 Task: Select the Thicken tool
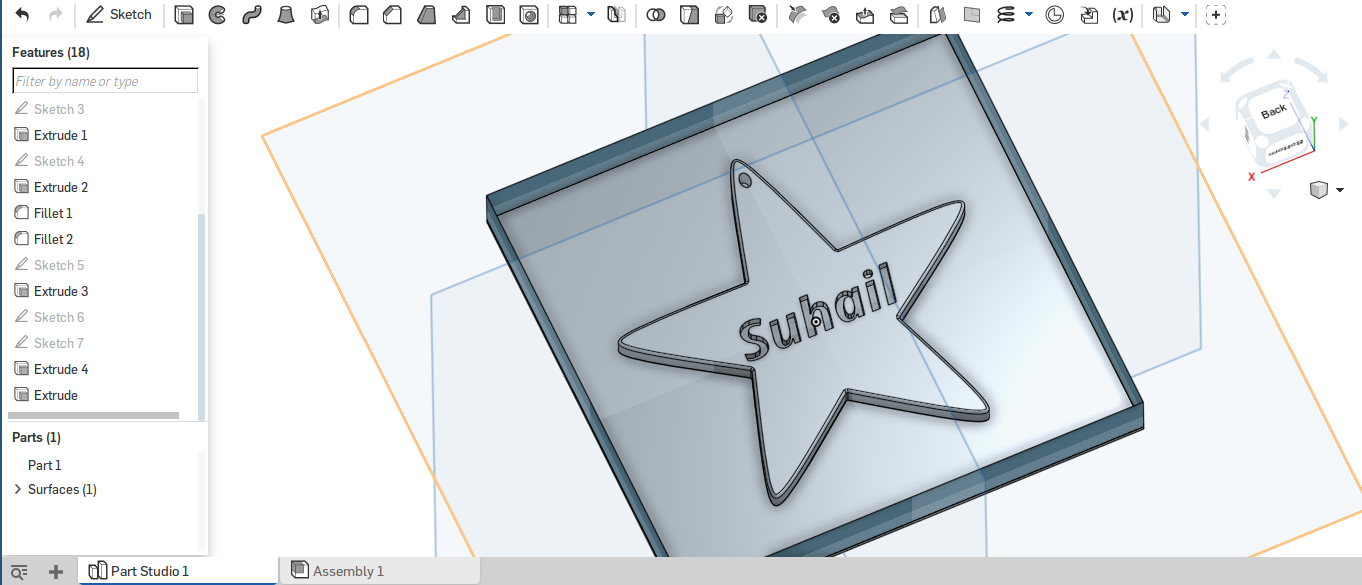pos(320,15)
